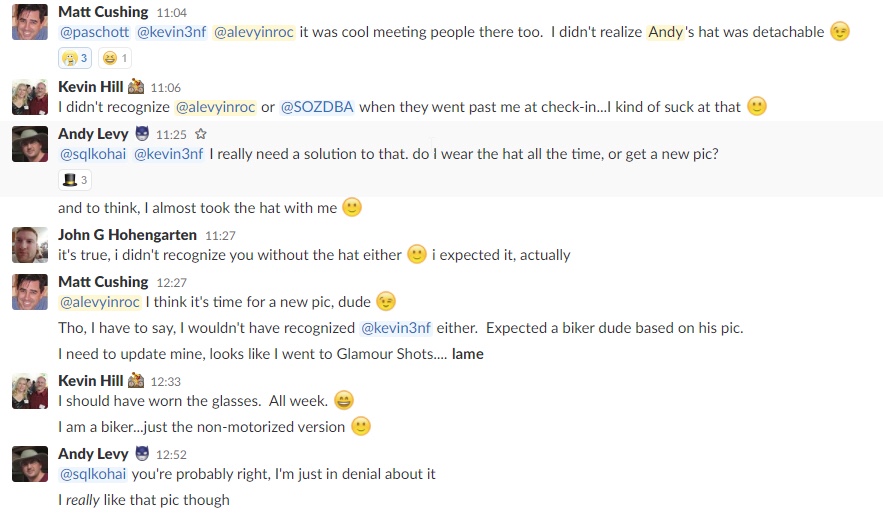Open Kevin Hill's avatar at 11:06

click(30, 97)
